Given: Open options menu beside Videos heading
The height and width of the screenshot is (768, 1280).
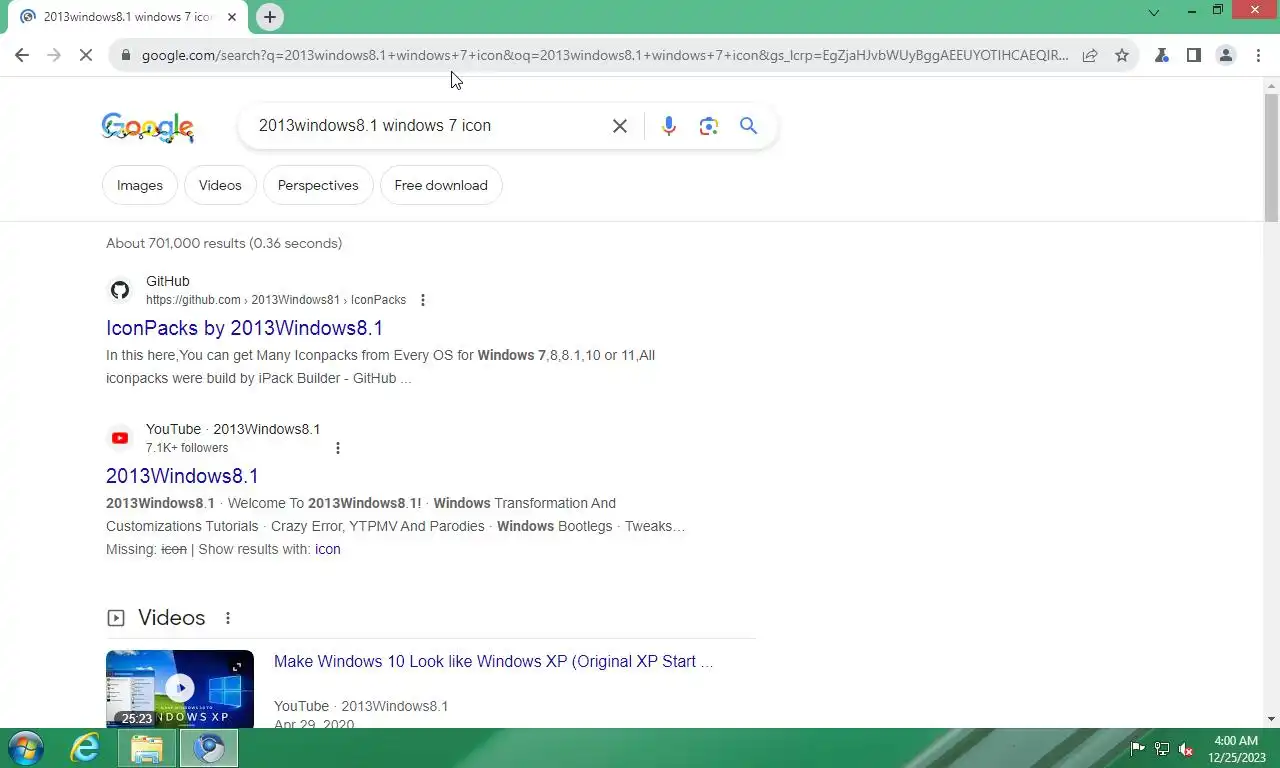Looking at the screenshot, I should [x=228, y=618].
